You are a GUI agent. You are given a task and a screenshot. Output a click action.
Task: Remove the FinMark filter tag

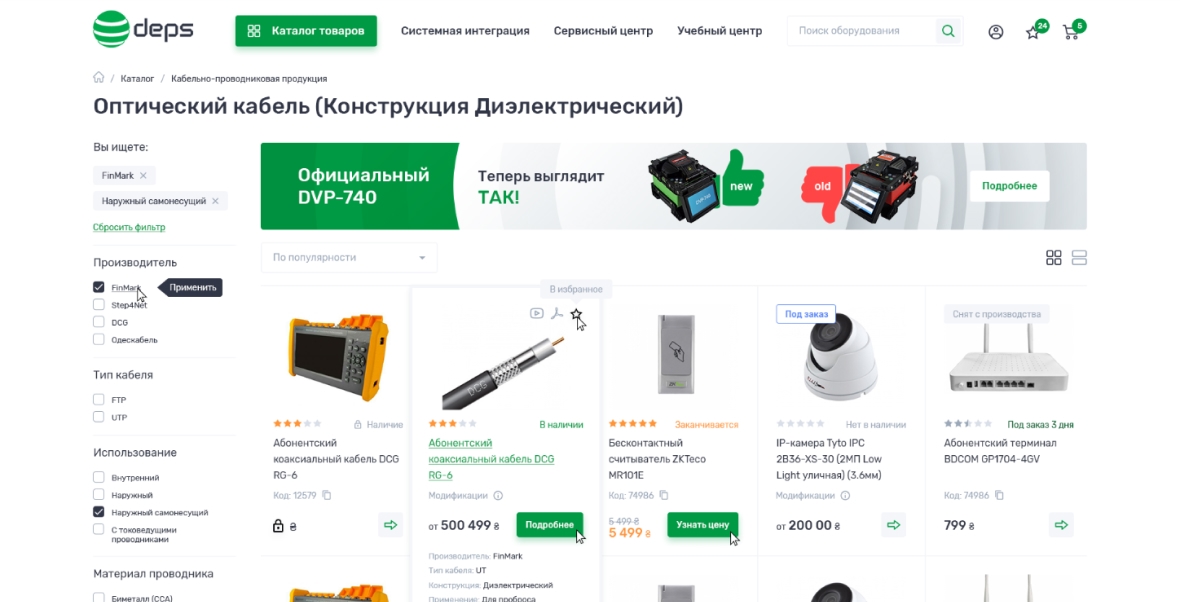pyautogui.click(x=143, y=175)
